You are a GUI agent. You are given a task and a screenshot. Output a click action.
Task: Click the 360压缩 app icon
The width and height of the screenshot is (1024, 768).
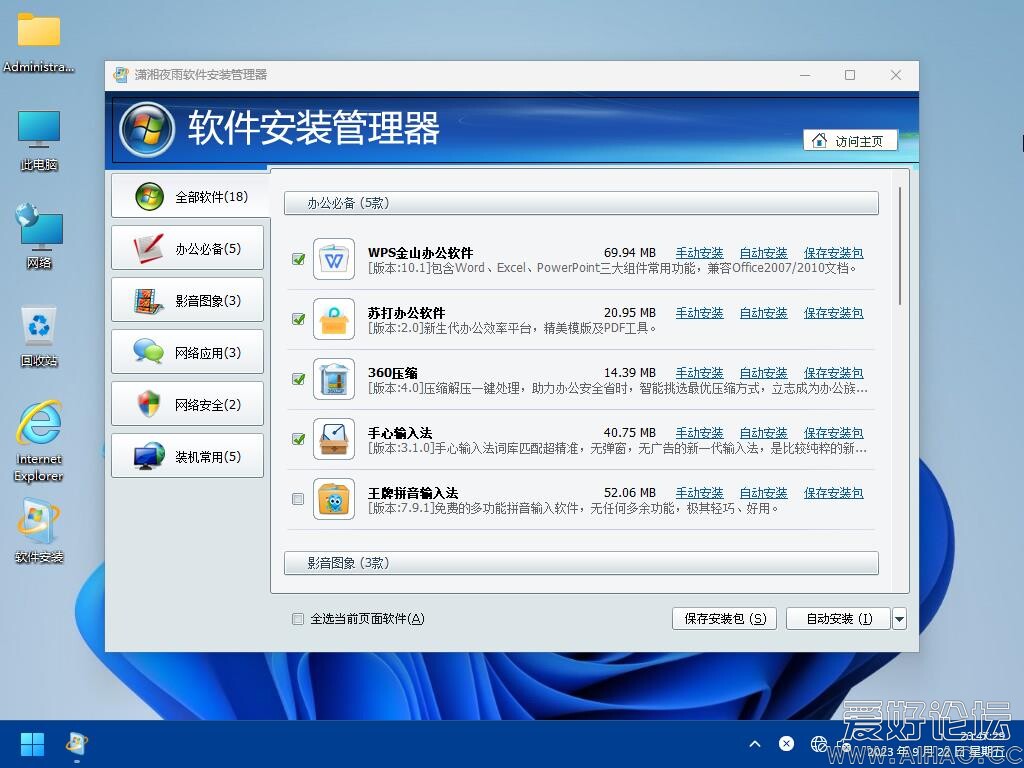click(x=334, y=379)
